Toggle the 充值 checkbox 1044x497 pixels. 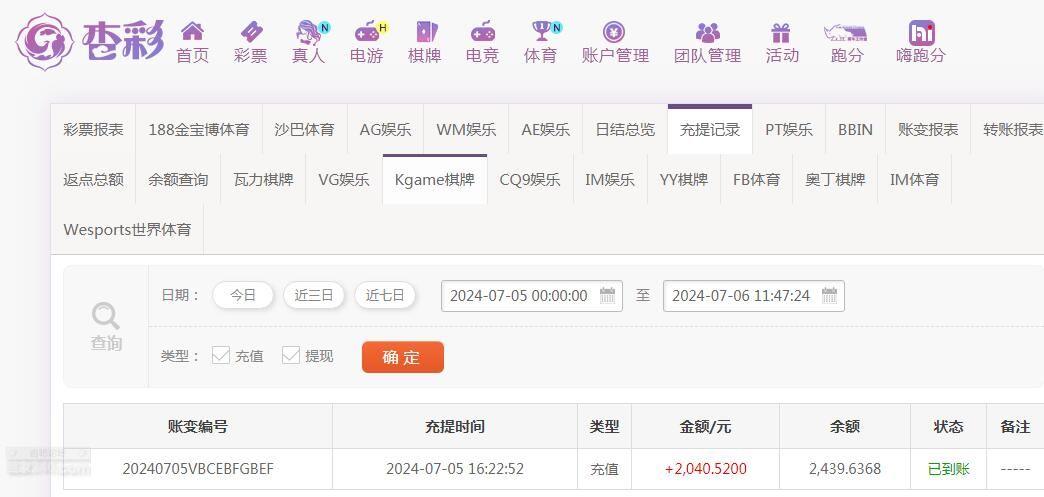point(220,355)
